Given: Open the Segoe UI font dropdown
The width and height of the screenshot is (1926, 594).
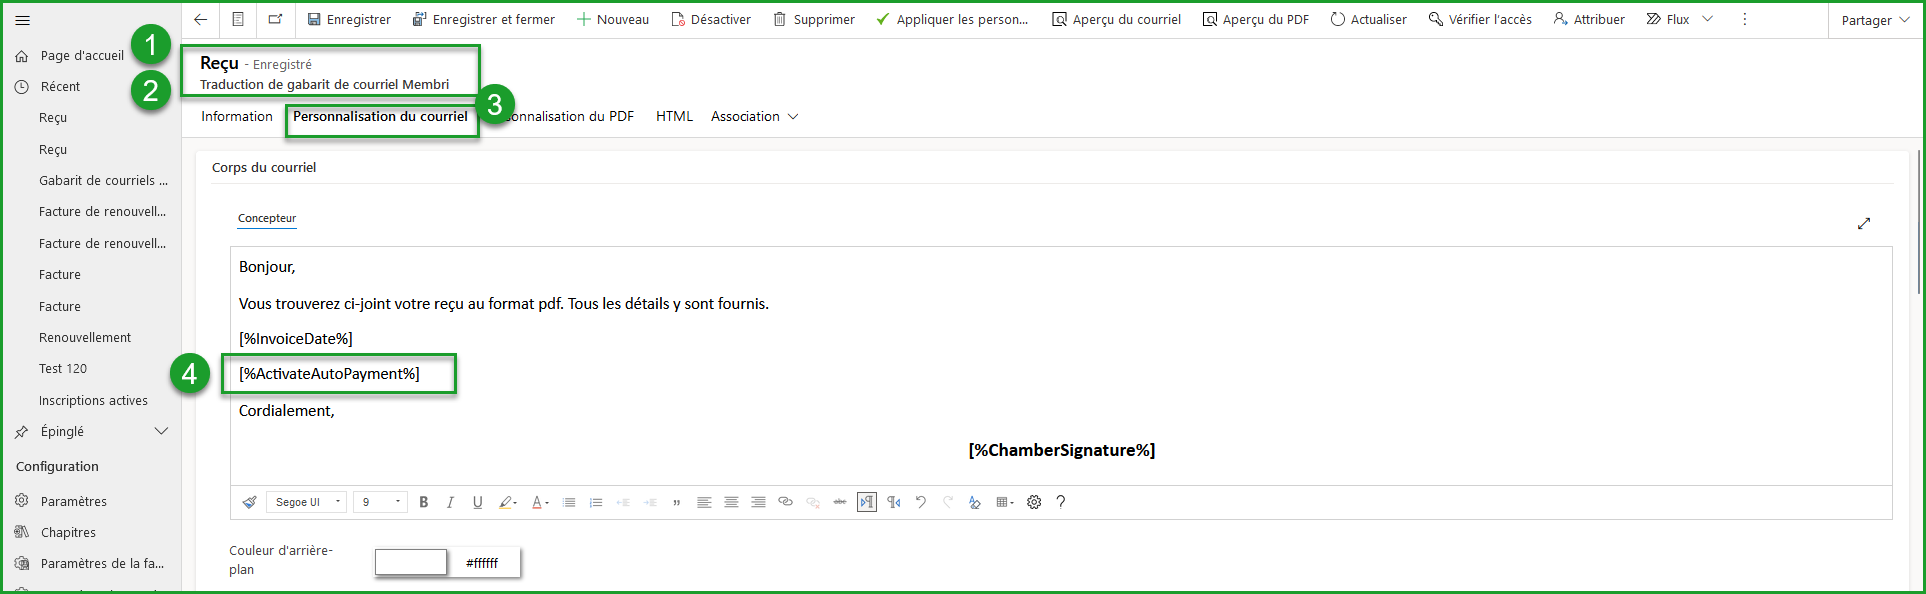Looking at the screenshot, I should pyautogui.click(x=306, y=502).
